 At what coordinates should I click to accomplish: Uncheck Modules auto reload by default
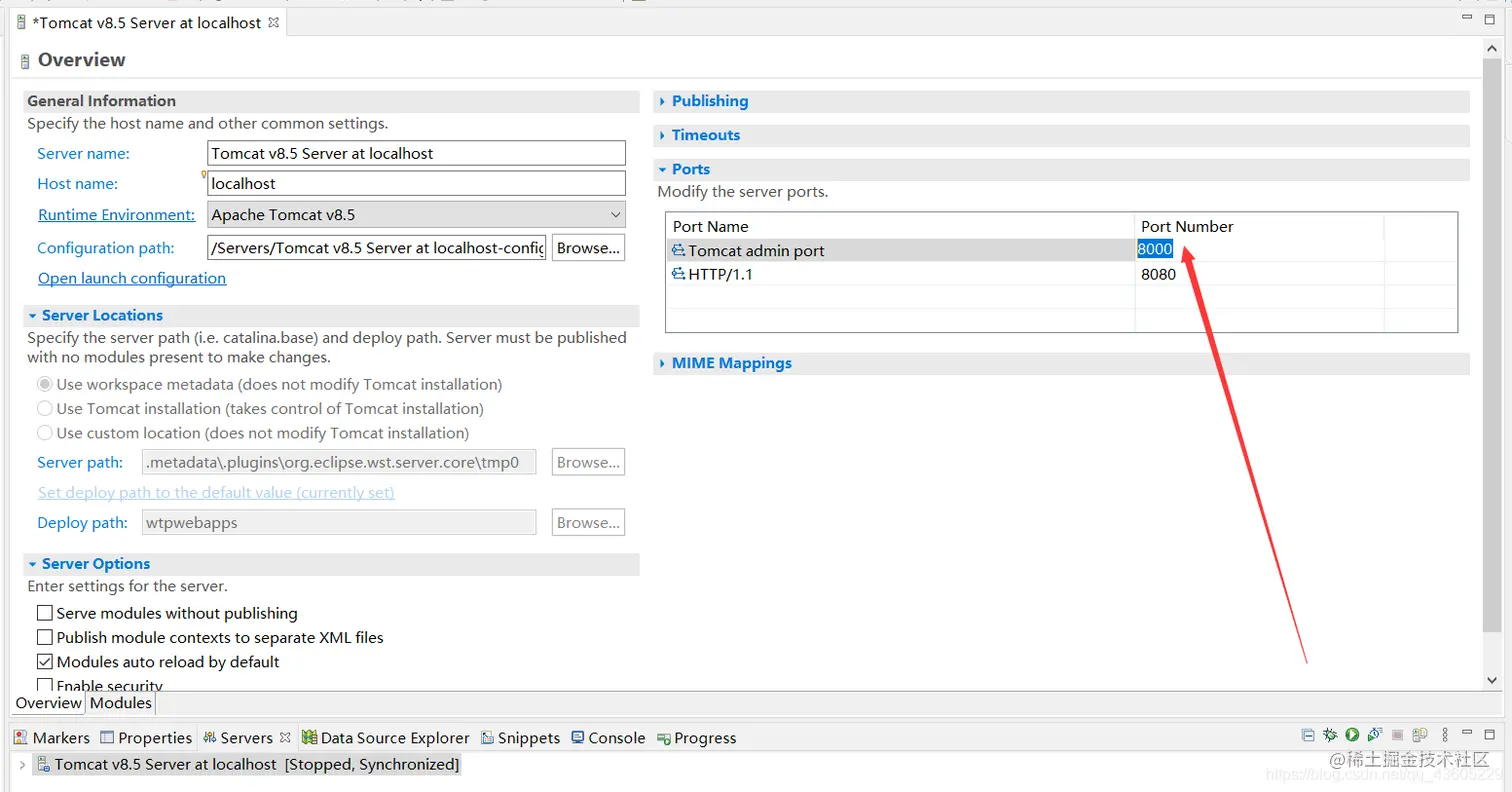45,662
